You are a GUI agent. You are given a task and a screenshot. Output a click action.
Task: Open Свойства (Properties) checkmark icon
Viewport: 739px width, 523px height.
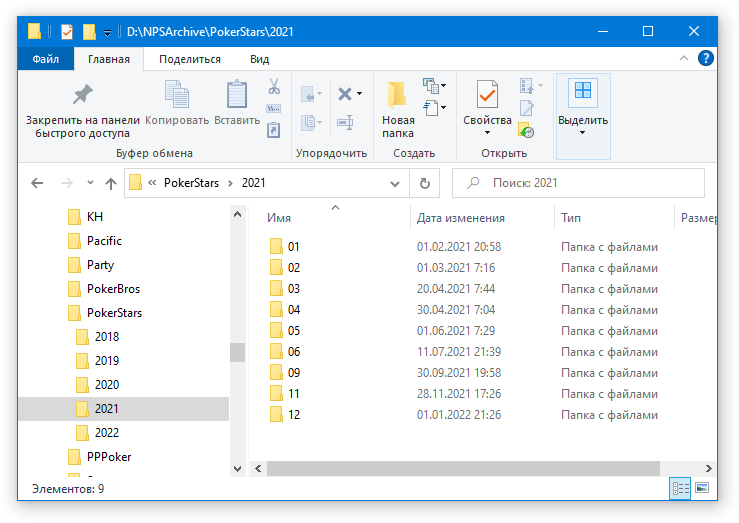coord(487,95)
